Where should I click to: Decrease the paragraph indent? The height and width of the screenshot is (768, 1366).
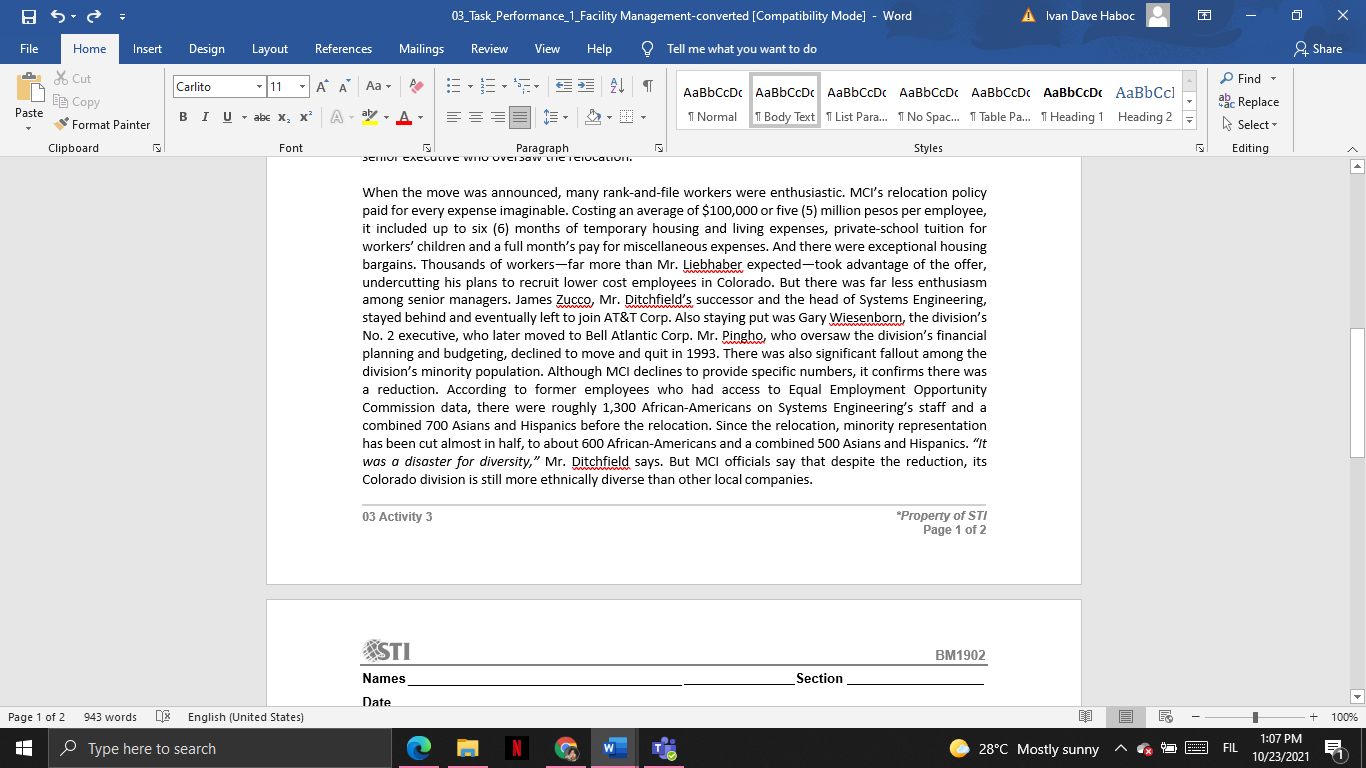pos(563,87)
